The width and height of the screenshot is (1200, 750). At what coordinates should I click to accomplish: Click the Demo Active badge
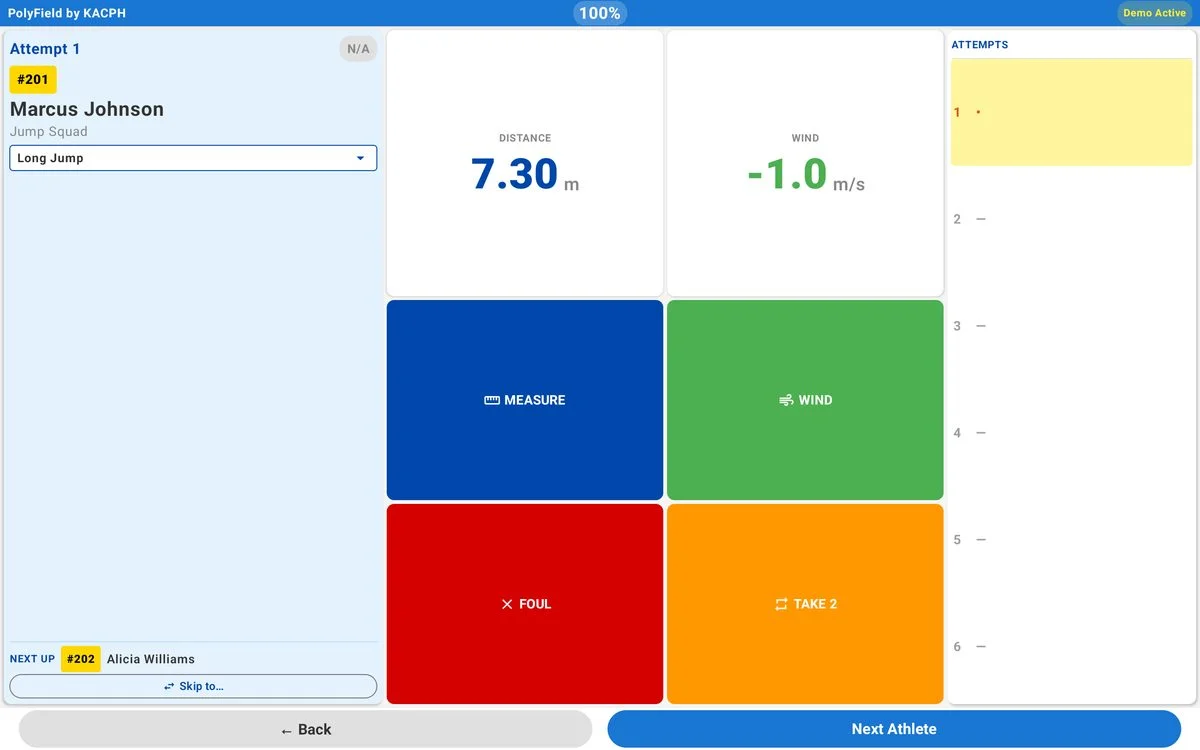(x=1154, y=13)
